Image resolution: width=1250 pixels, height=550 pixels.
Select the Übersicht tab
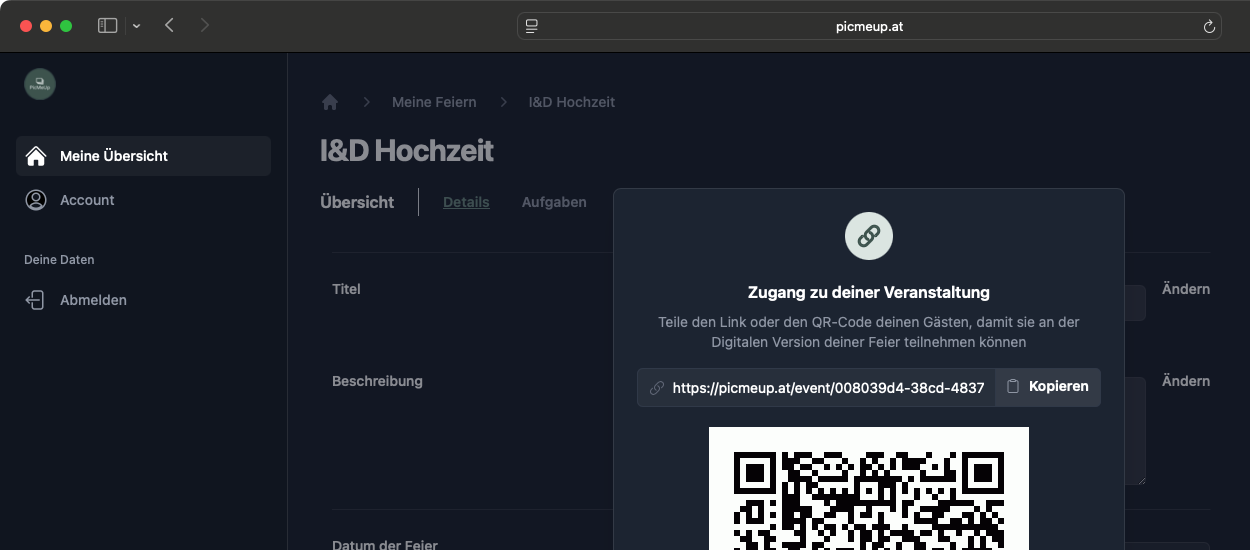click(x=357, y=202)
